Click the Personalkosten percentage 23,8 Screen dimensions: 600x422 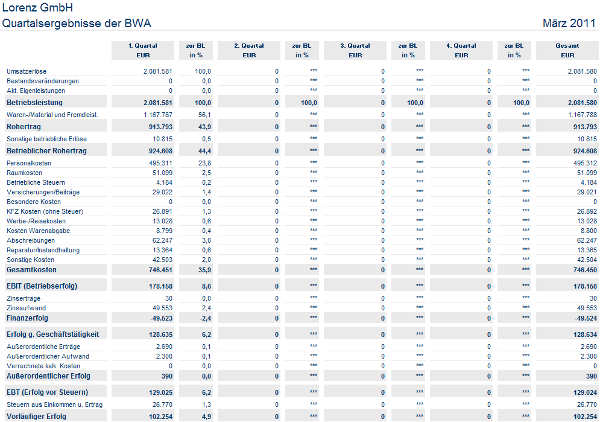(205, 163)
